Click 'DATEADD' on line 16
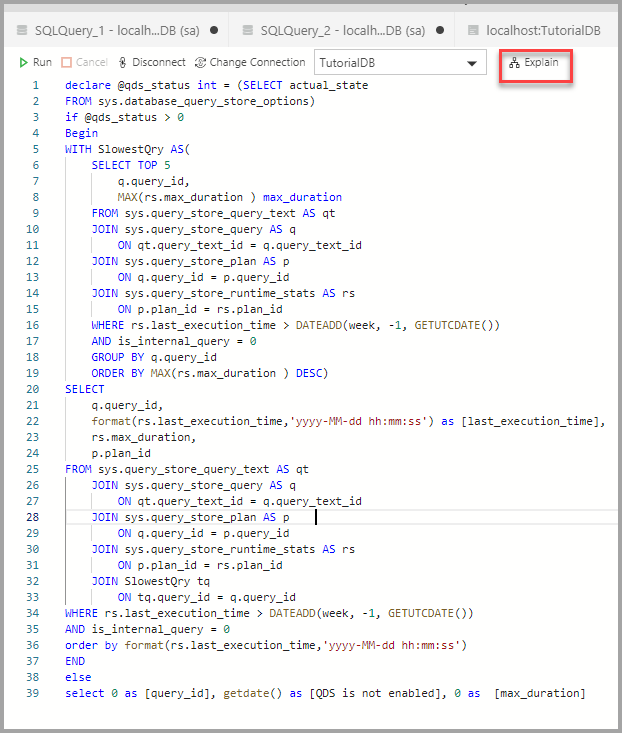Screen dimensions: 622x733 (319, 325)
